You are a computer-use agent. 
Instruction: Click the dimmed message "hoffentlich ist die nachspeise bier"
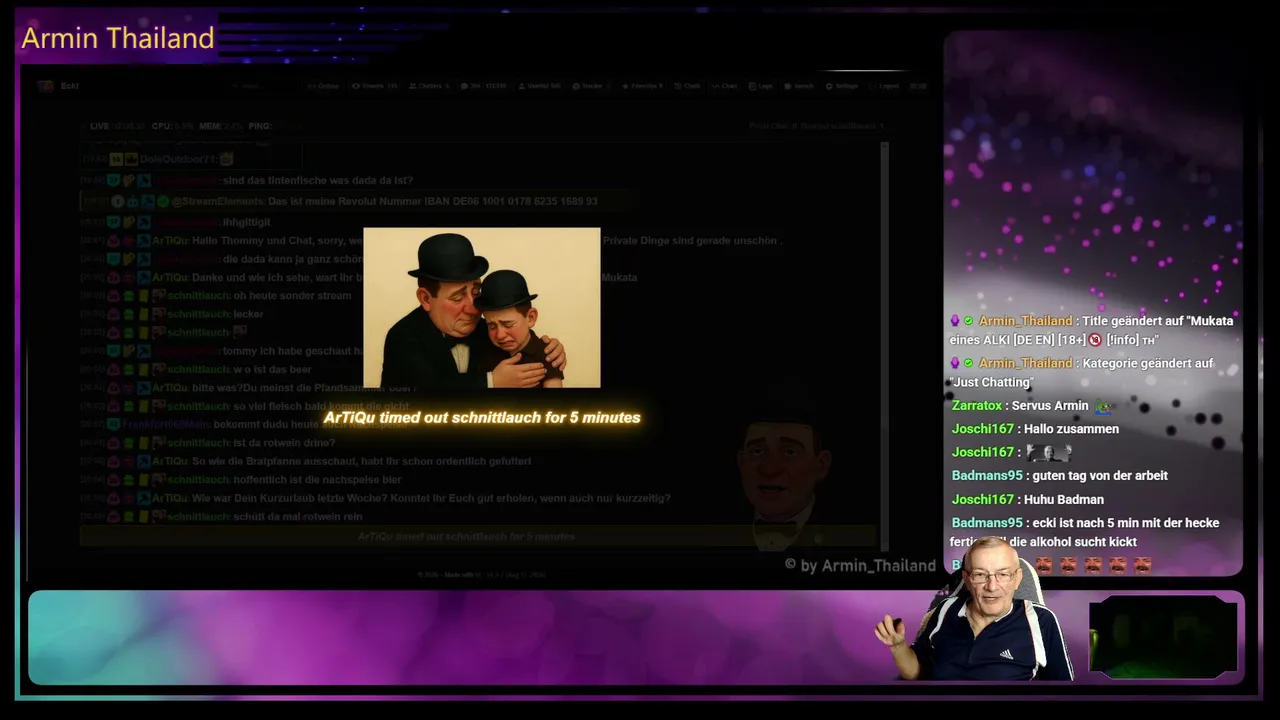pyautogui.click(x=317, y=479)
